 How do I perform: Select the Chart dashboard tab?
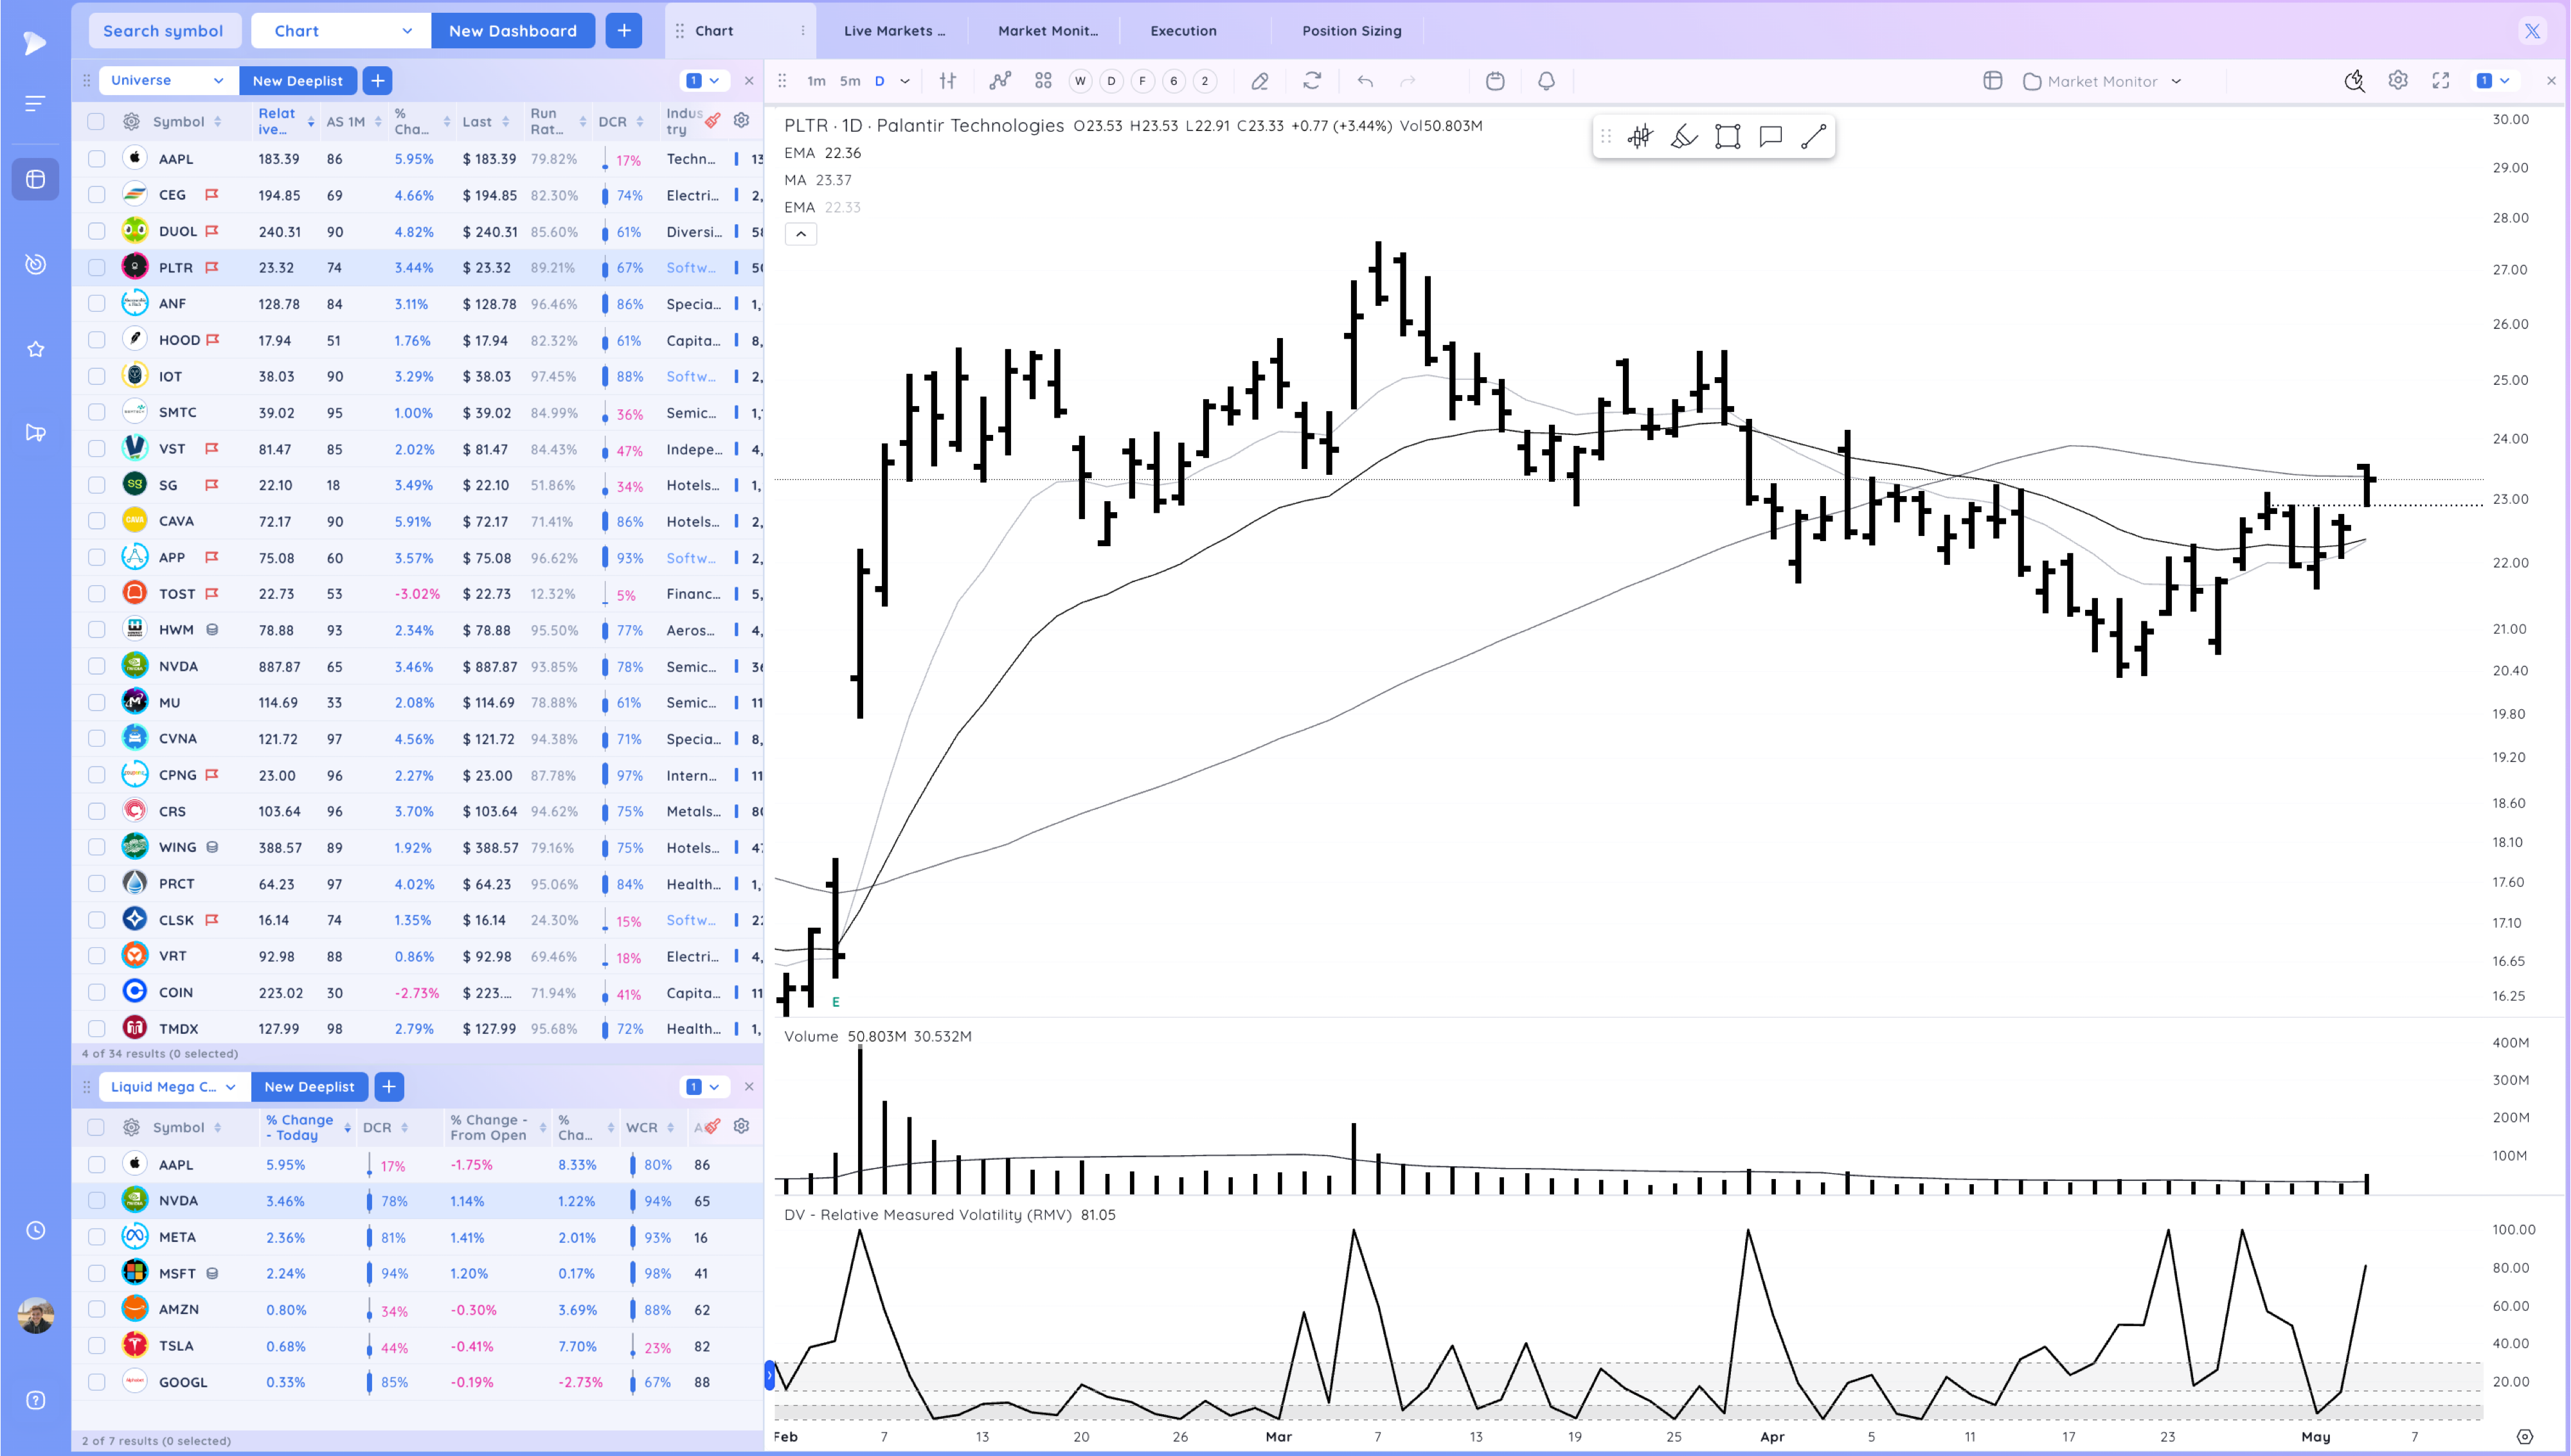point(740,31)
